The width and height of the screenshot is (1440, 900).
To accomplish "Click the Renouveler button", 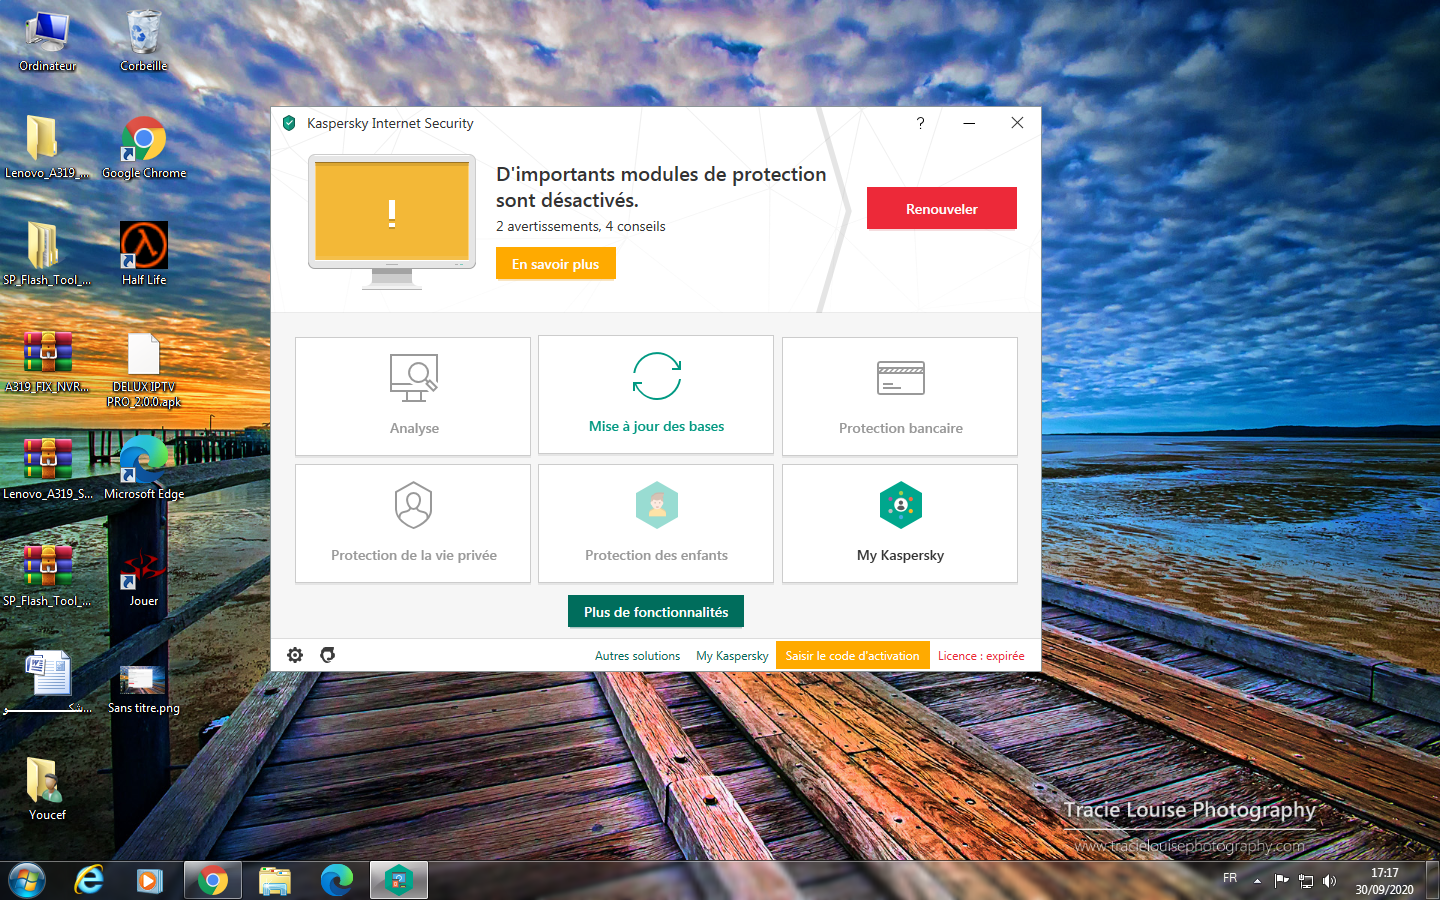I will tap(942, 208).
